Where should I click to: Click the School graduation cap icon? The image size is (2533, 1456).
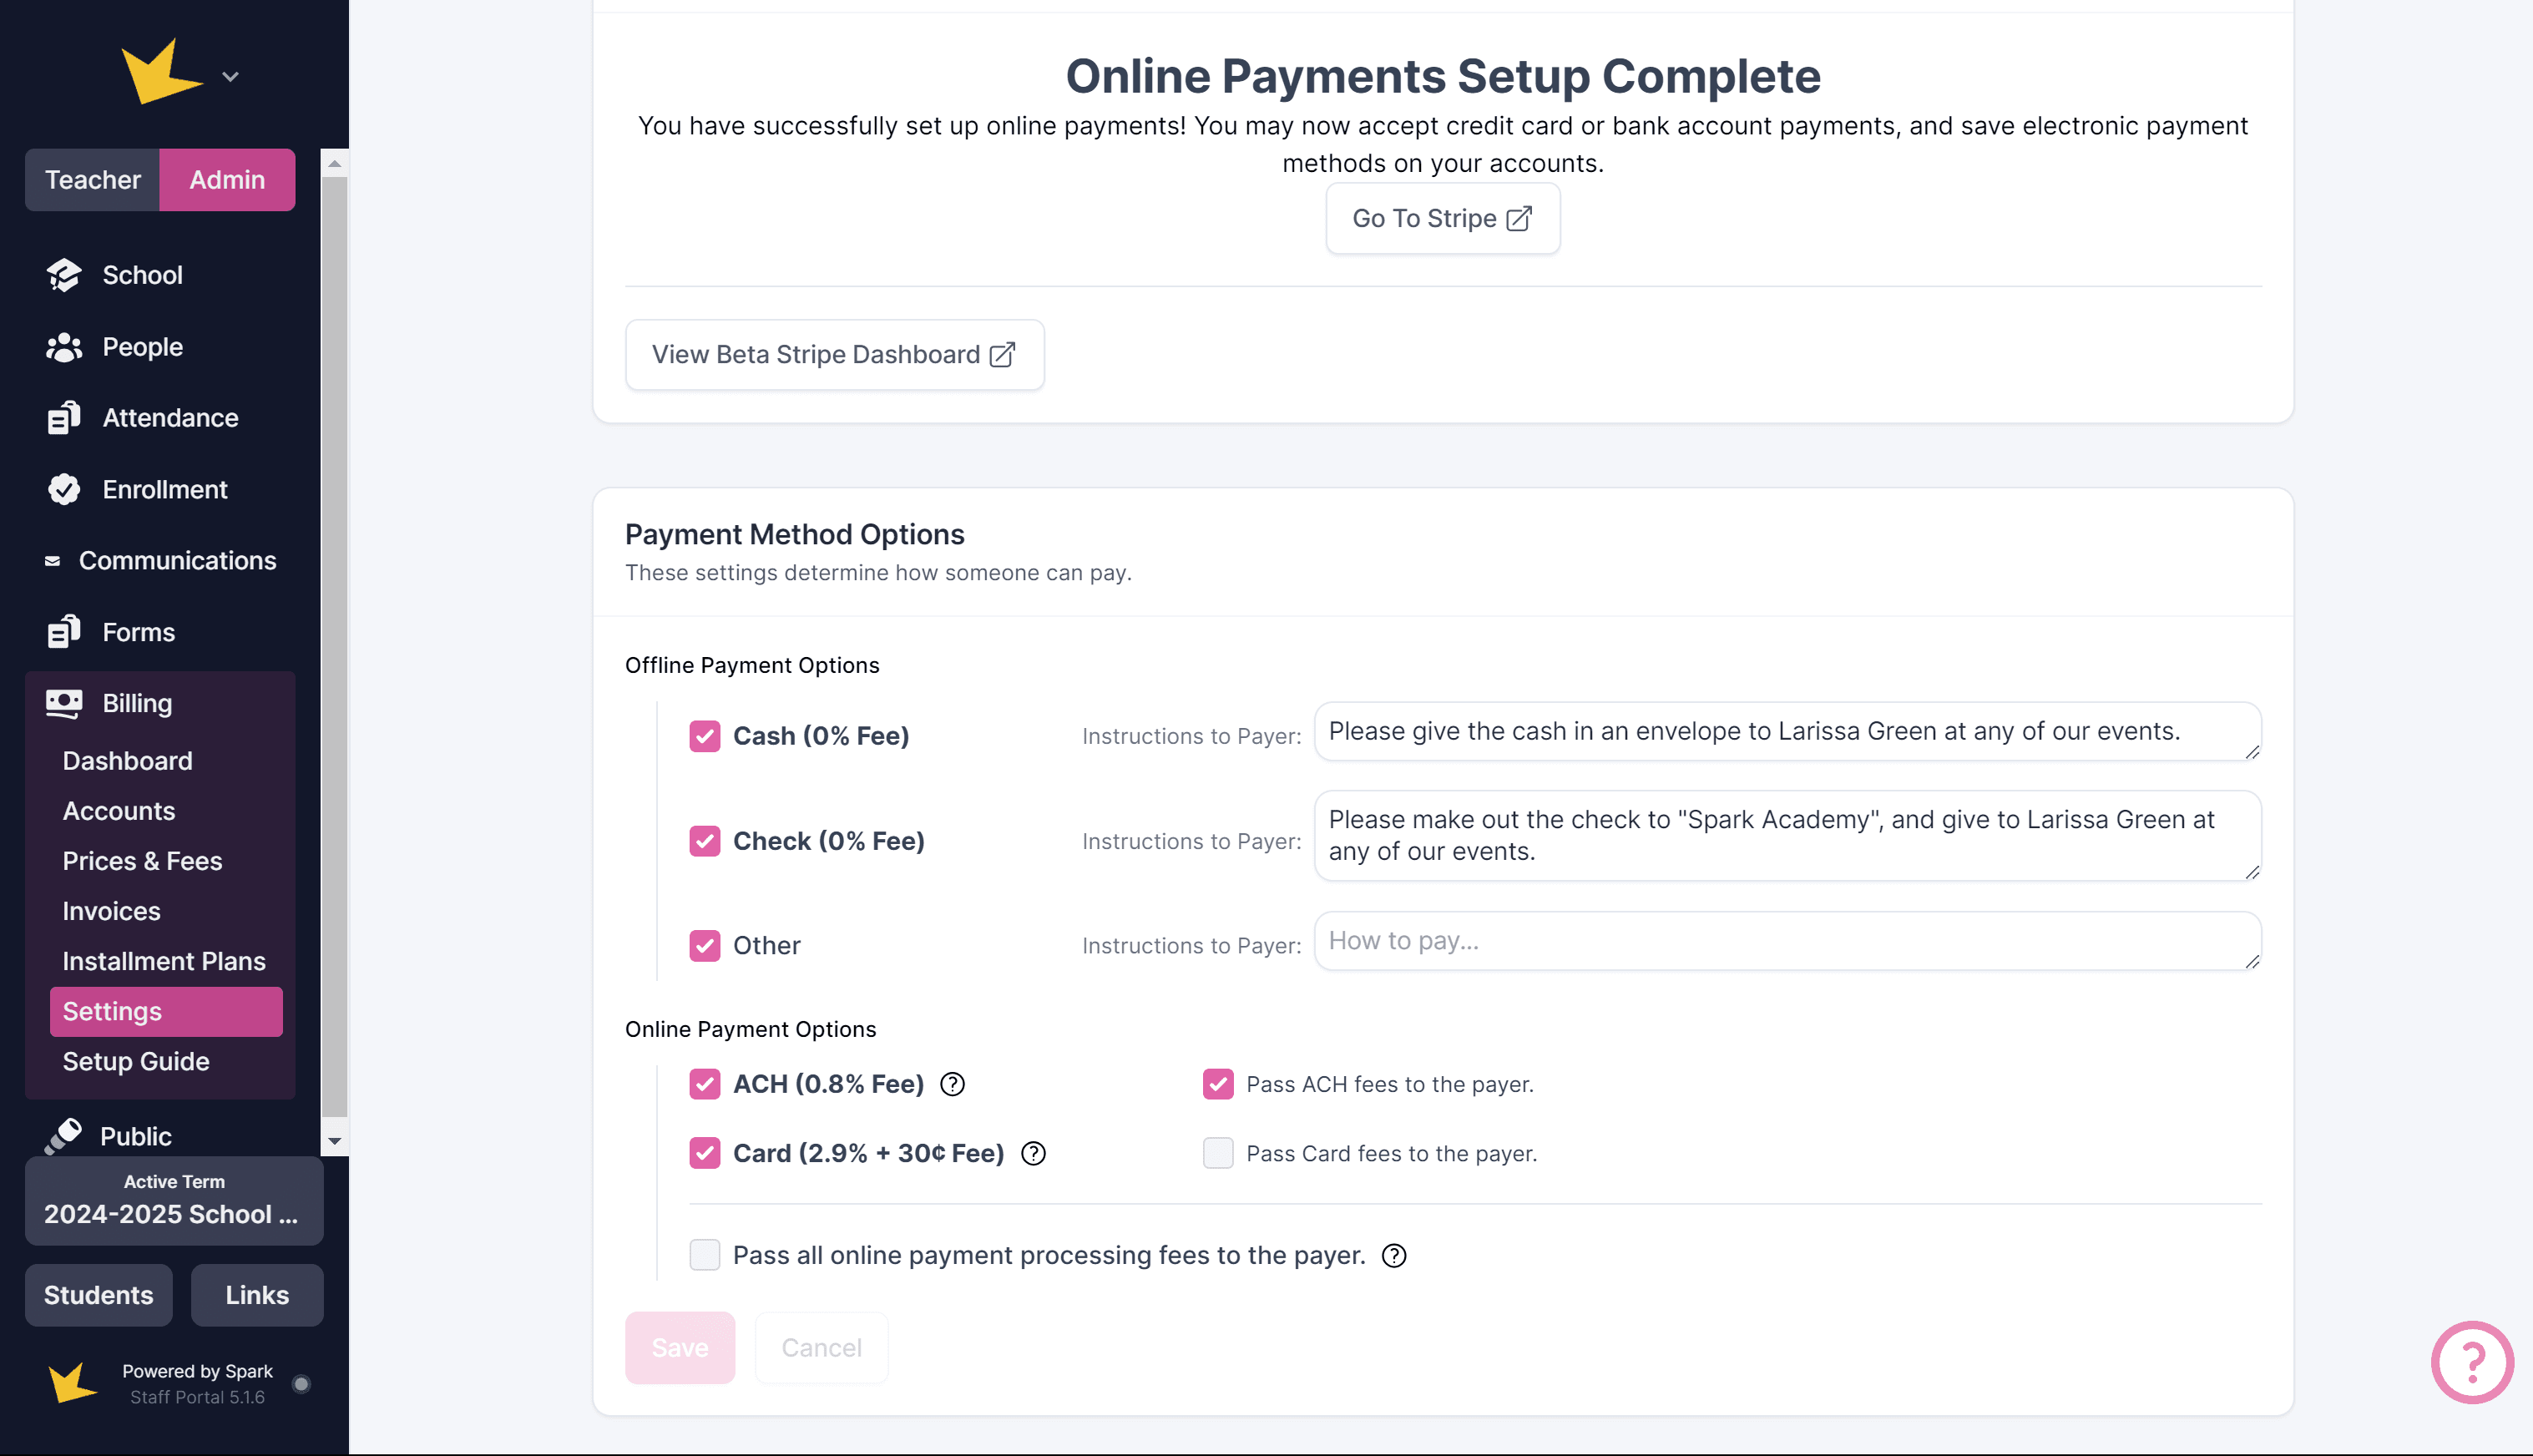[x=64, y=275]
